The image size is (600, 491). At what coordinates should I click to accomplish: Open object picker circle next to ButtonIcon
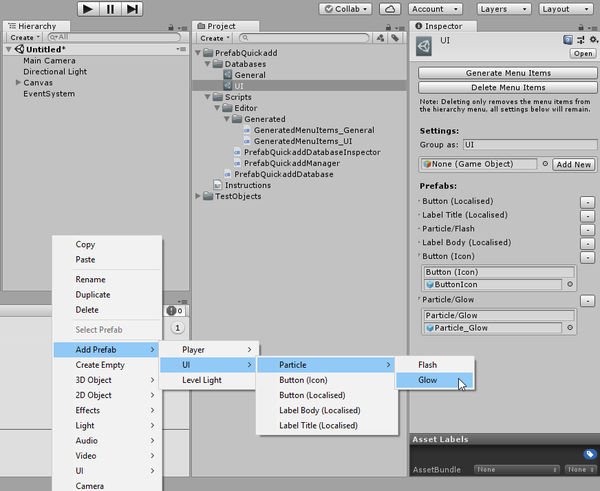tap(570, 284)
